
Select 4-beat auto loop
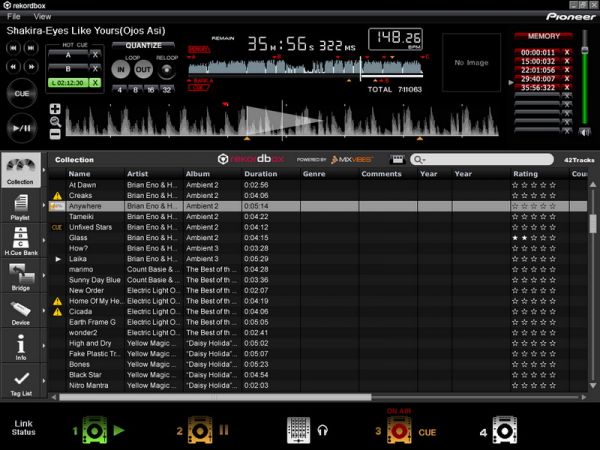120,90
